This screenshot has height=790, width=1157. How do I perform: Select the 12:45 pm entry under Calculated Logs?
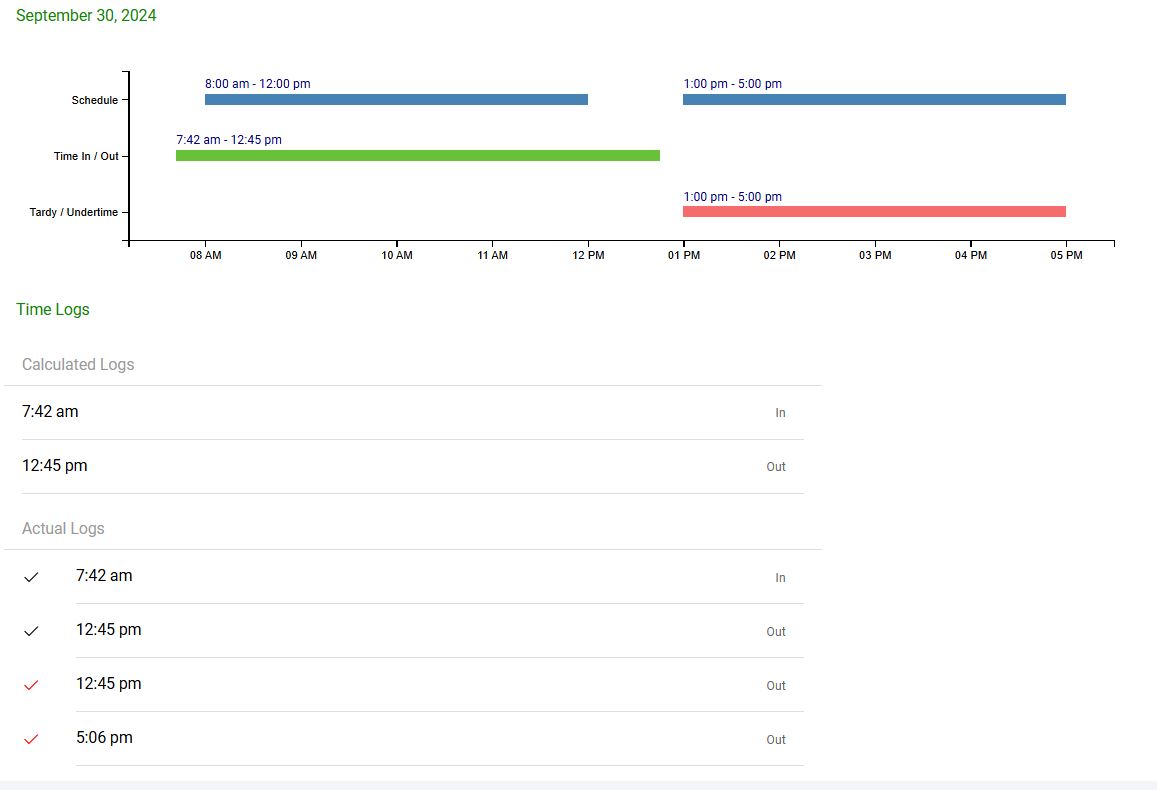[x=55, y=466]
